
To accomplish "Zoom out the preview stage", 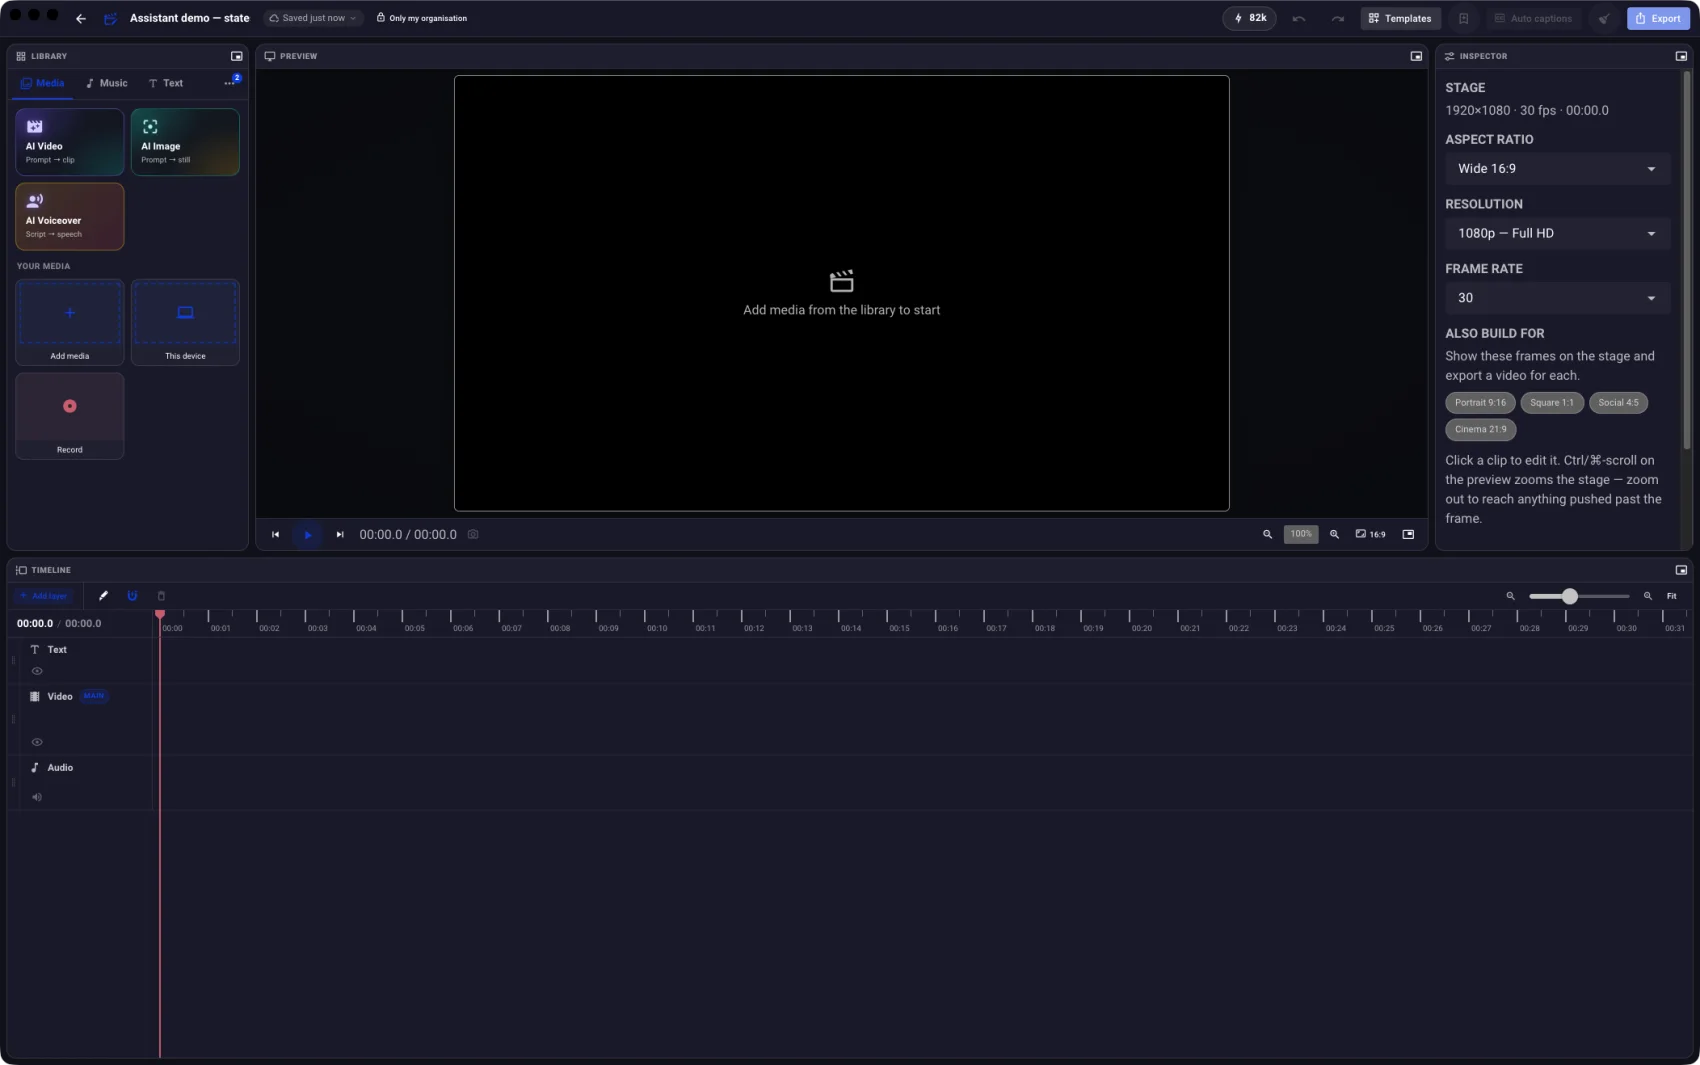I will click(1267, 535).
